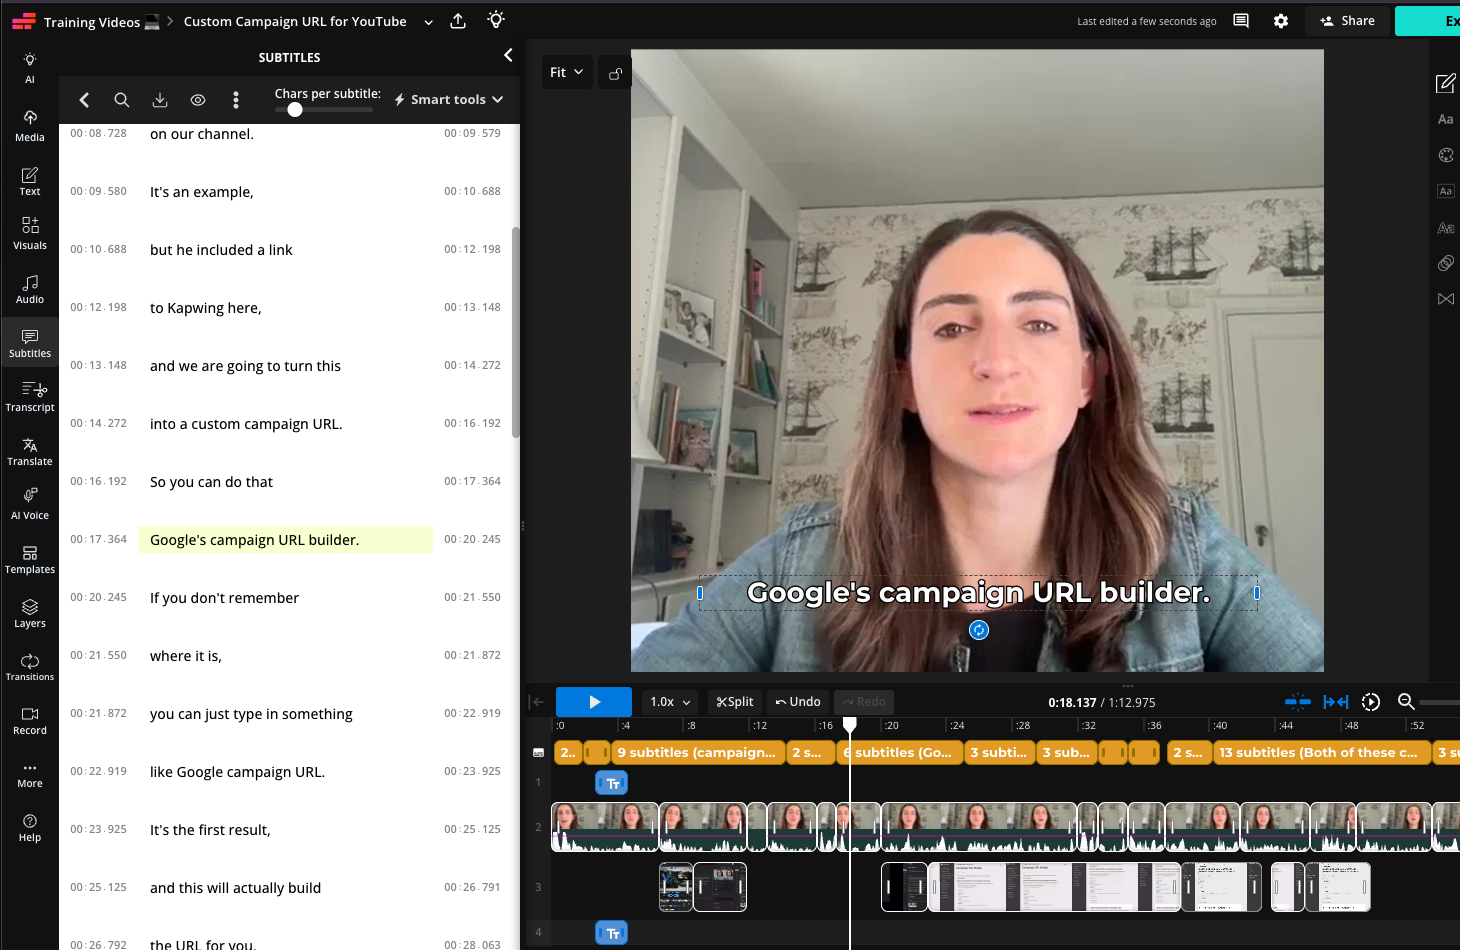Image resolution: width=1460 pixels, height=950 pixels.
Task: Open the AI panel in the sidebar
Action: coord(30,68)
